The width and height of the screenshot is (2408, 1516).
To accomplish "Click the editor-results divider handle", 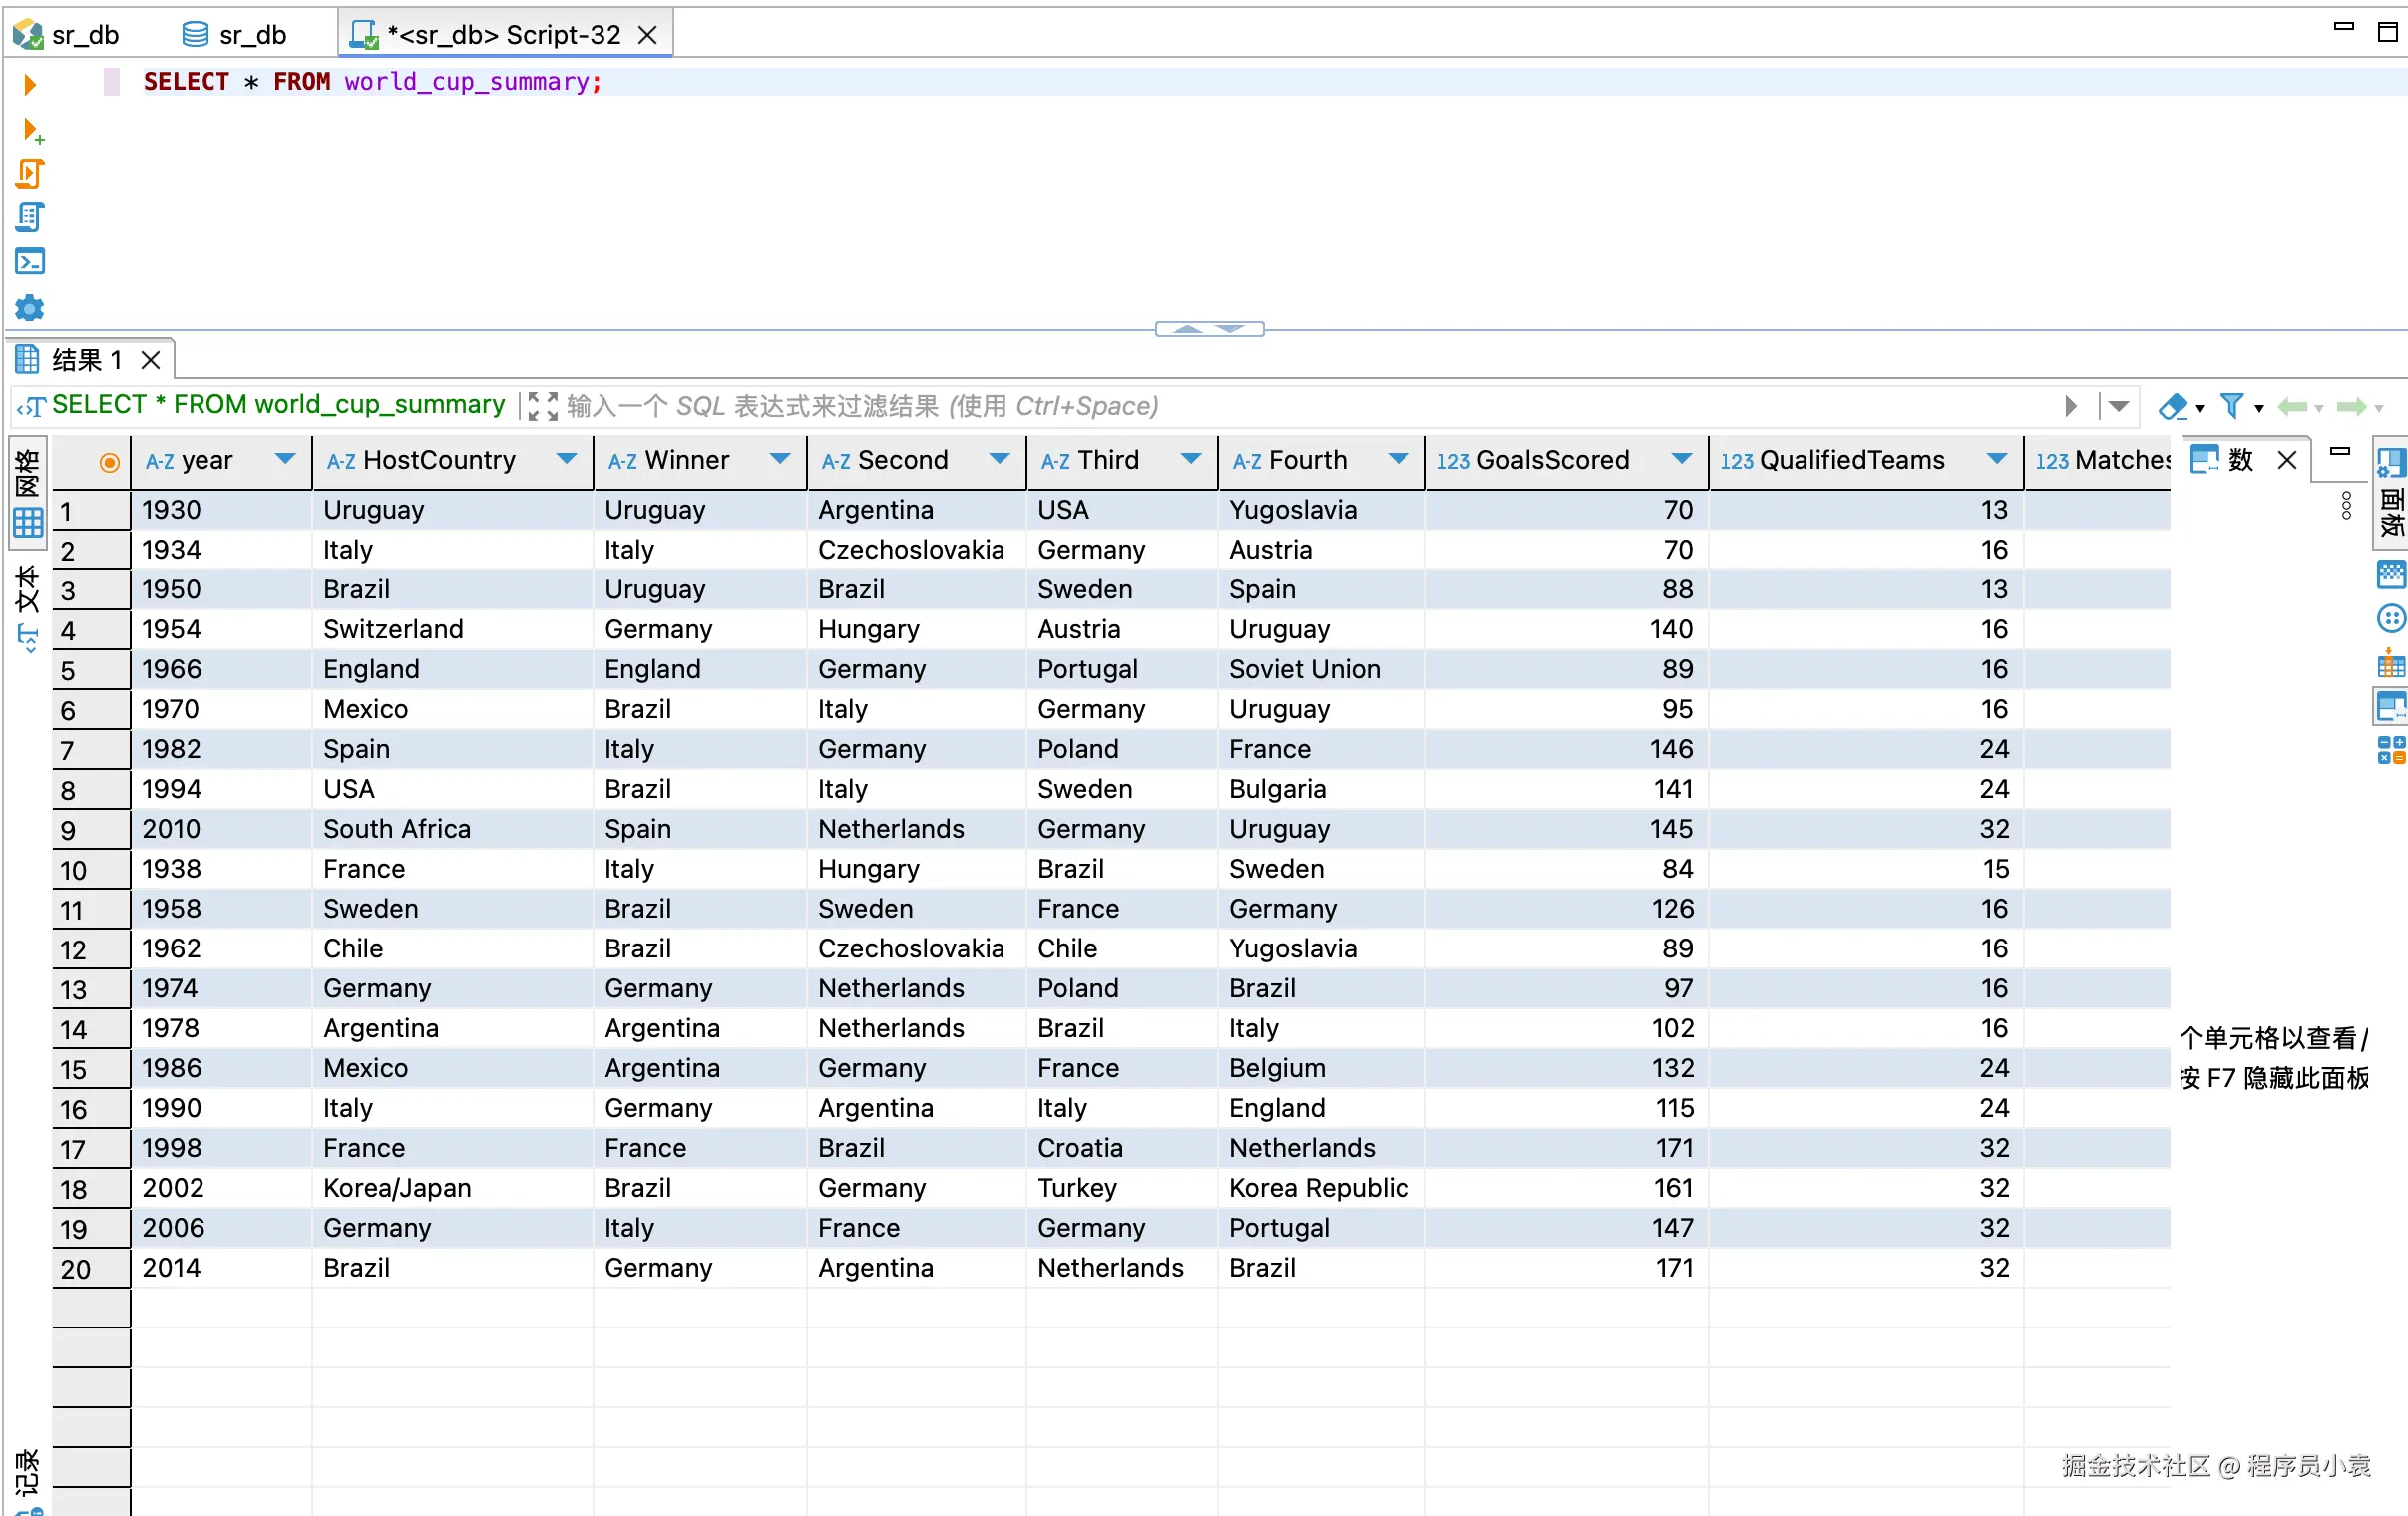I will [1209, 329].
